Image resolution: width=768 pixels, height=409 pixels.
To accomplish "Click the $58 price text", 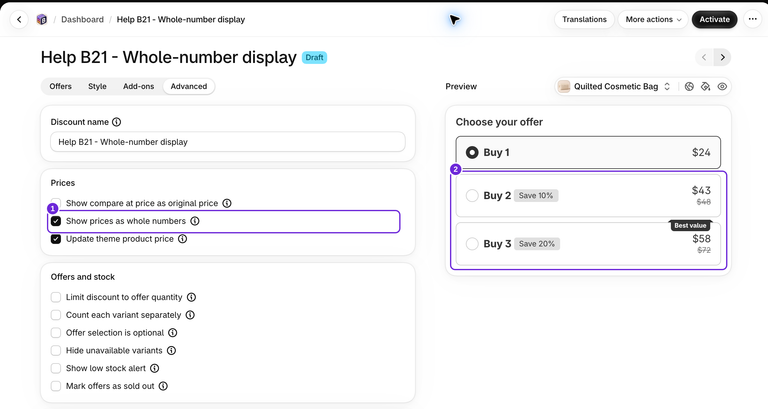I will click(701, 239).
